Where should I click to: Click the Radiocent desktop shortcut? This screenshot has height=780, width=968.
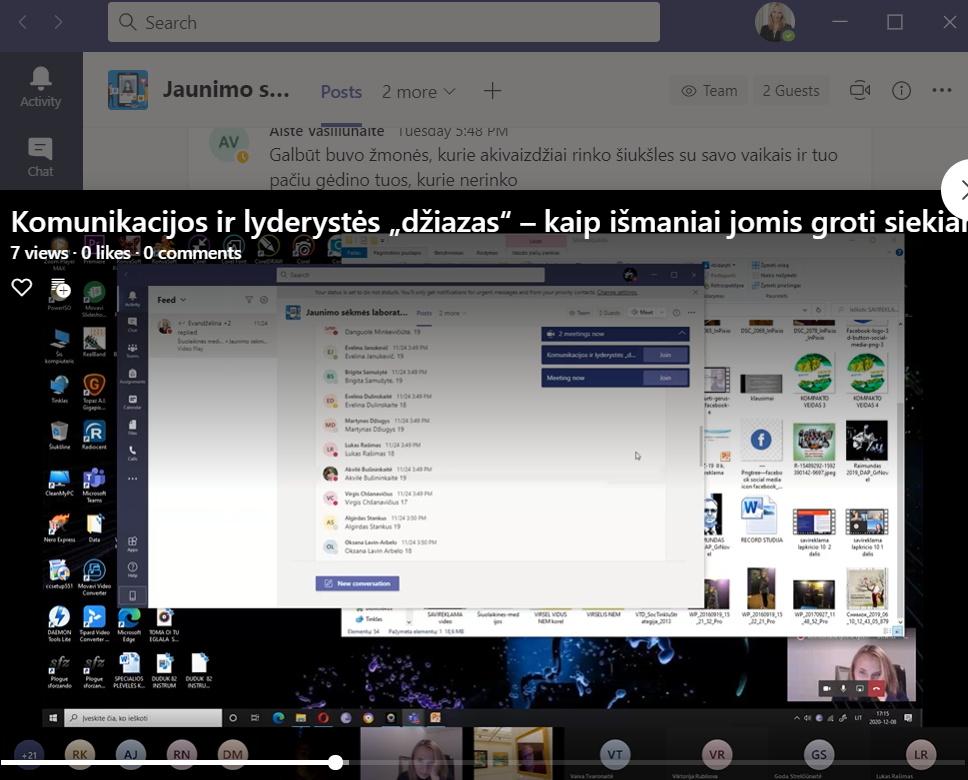coord(94,435)
